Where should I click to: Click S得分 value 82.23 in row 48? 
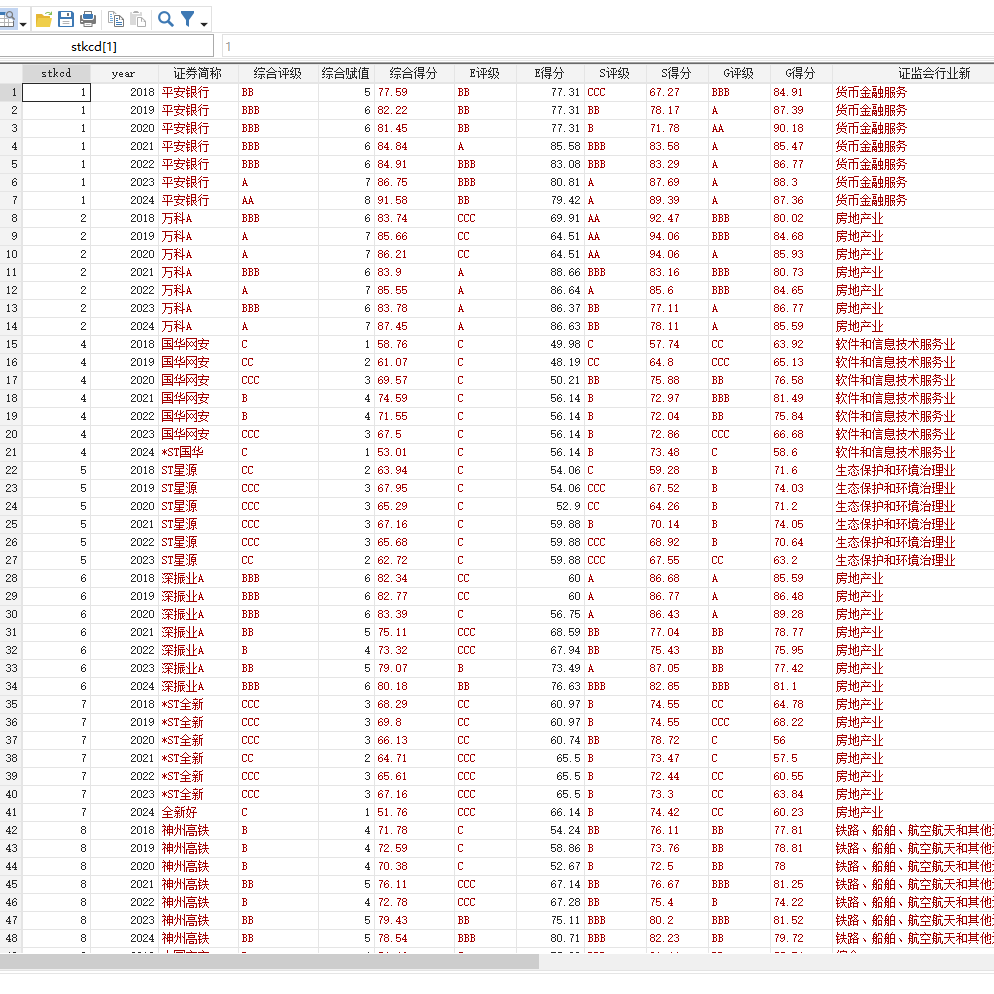[x=664, y=938]
